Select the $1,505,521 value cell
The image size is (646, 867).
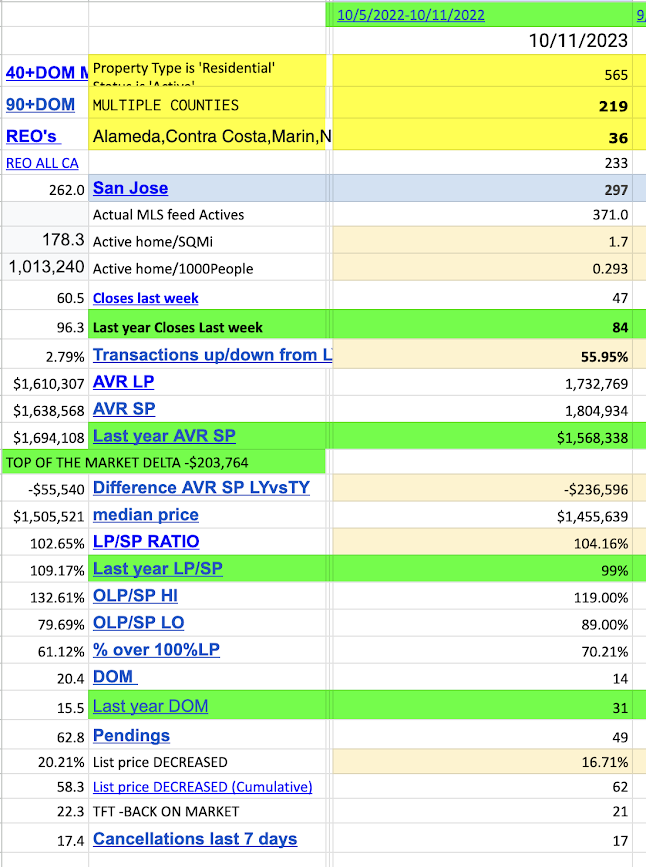tap(44, 515)
